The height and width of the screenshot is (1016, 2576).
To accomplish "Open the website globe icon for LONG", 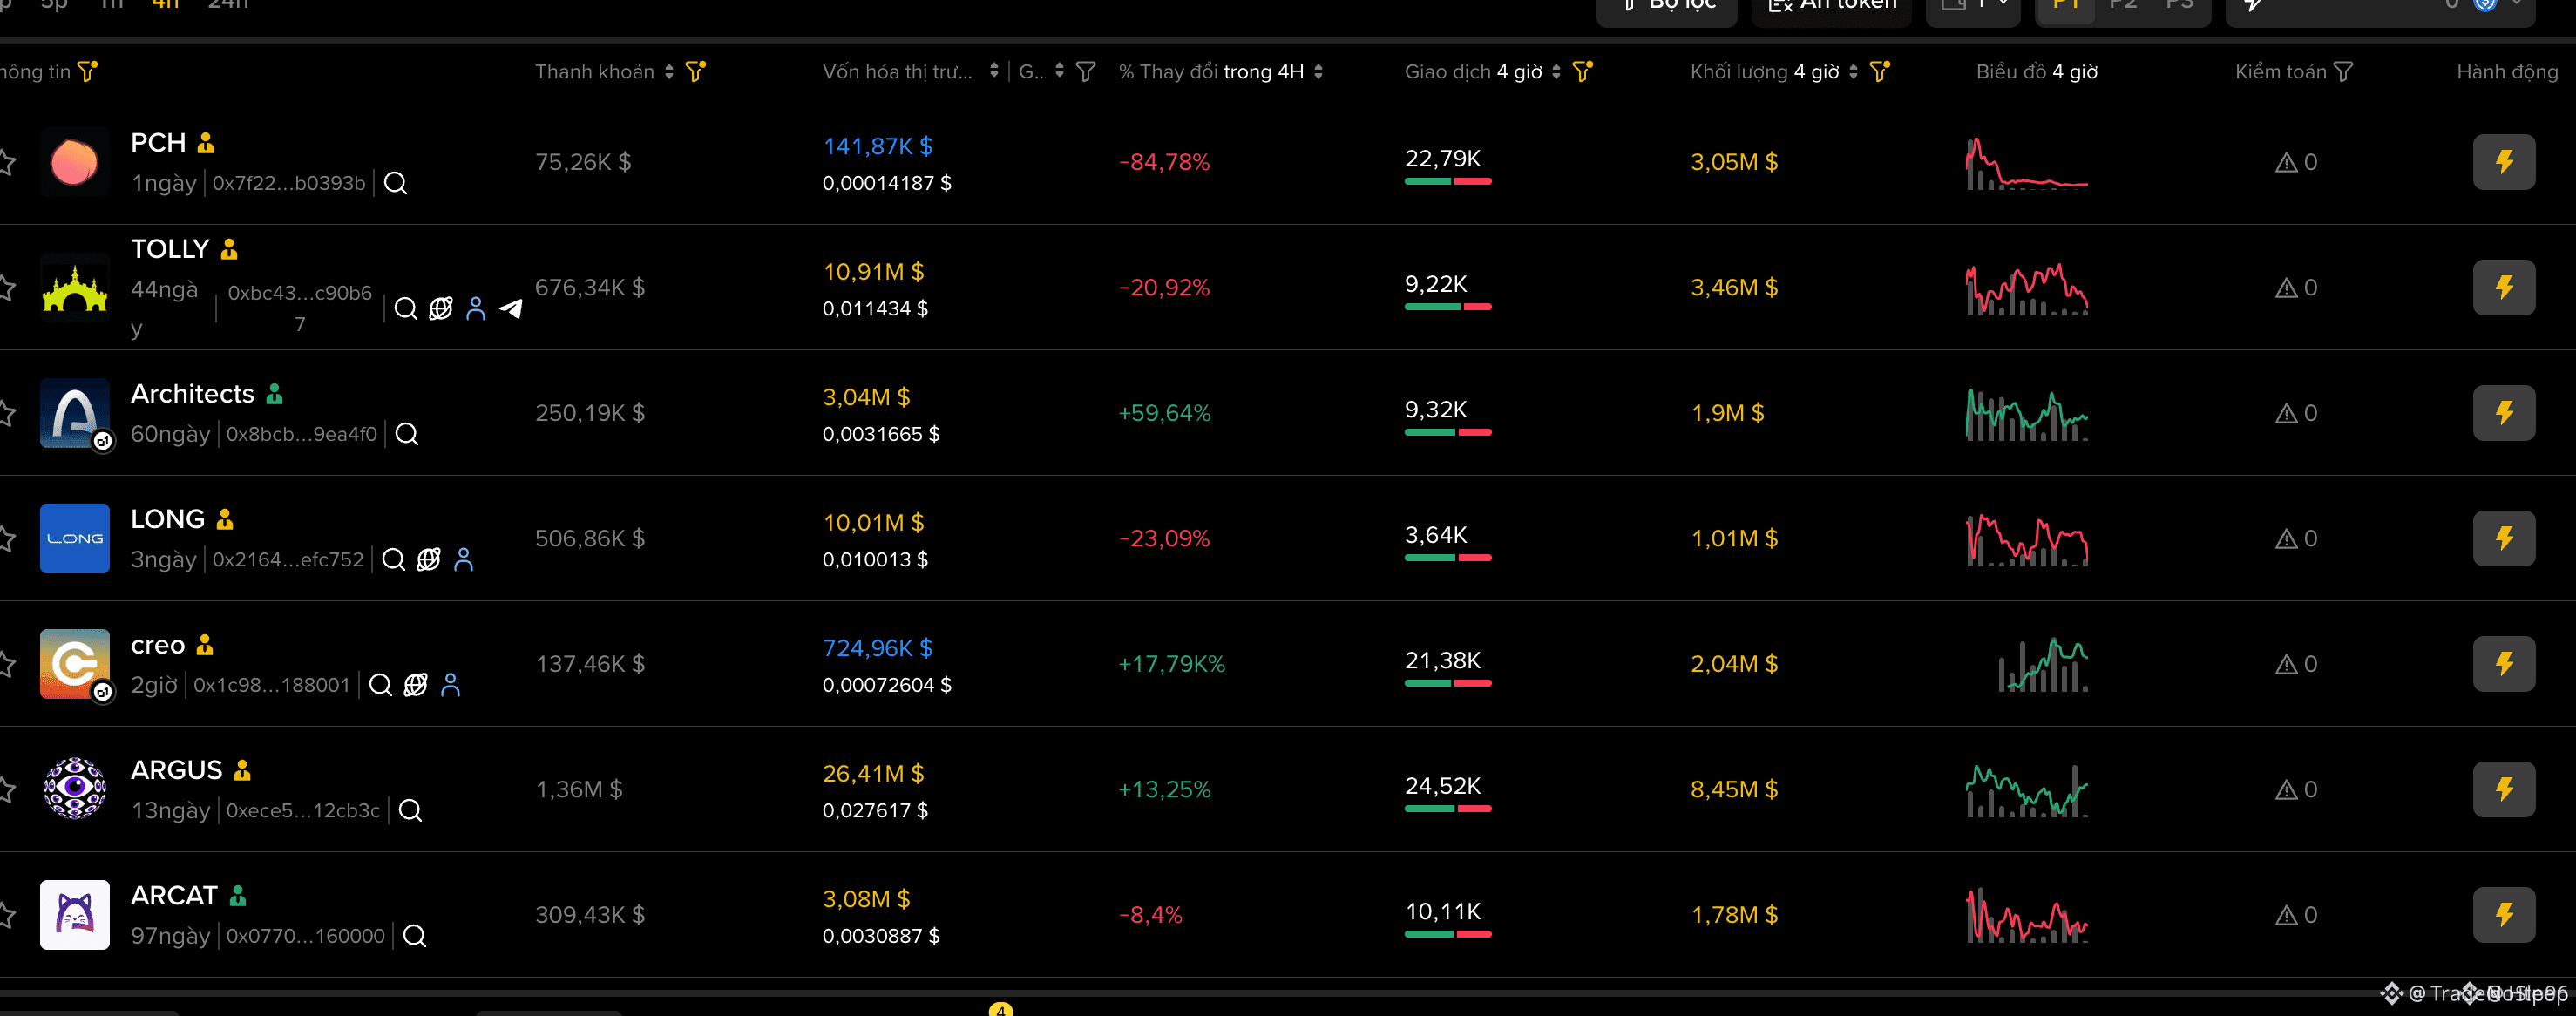I will [429, 559].
